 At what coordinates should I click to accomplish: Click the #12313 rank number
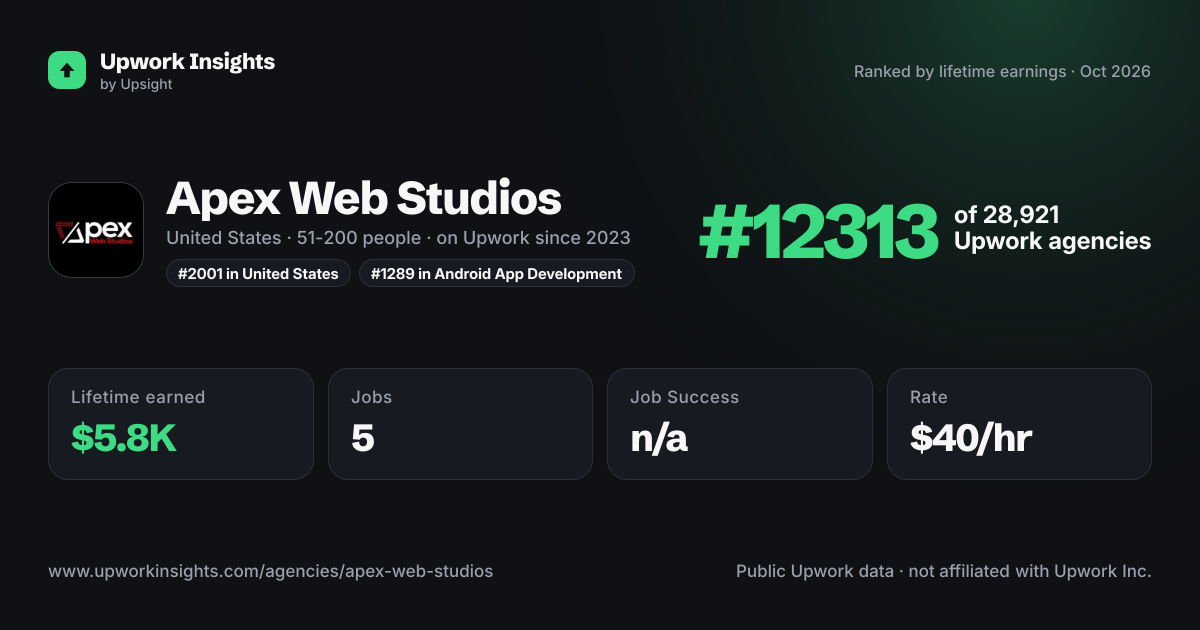click(819, 231)
